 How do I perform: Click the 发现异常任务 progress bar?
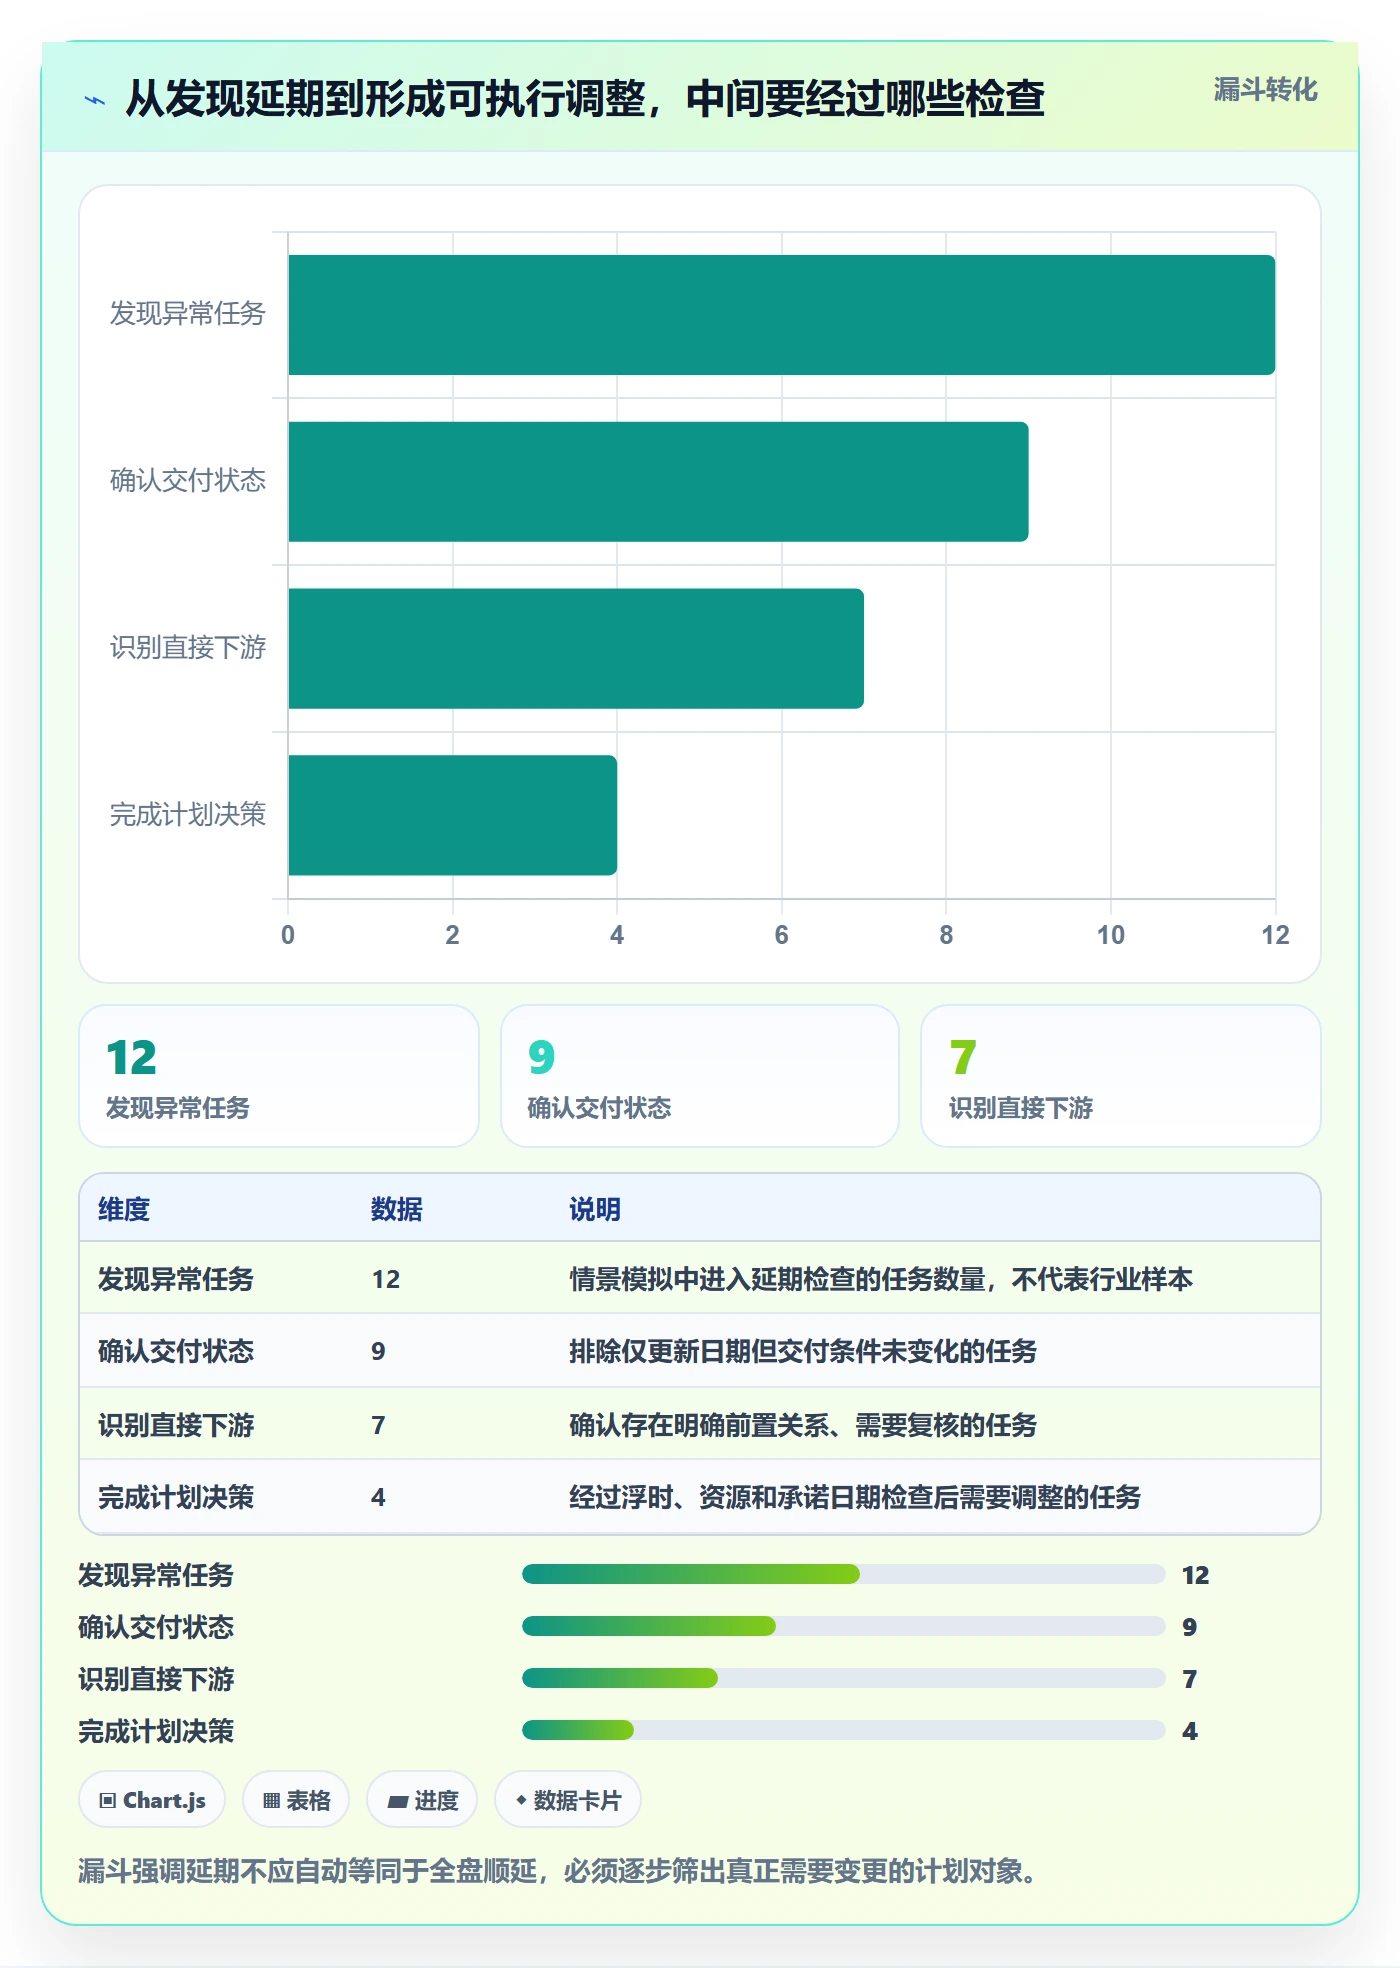click(843, 1575)
